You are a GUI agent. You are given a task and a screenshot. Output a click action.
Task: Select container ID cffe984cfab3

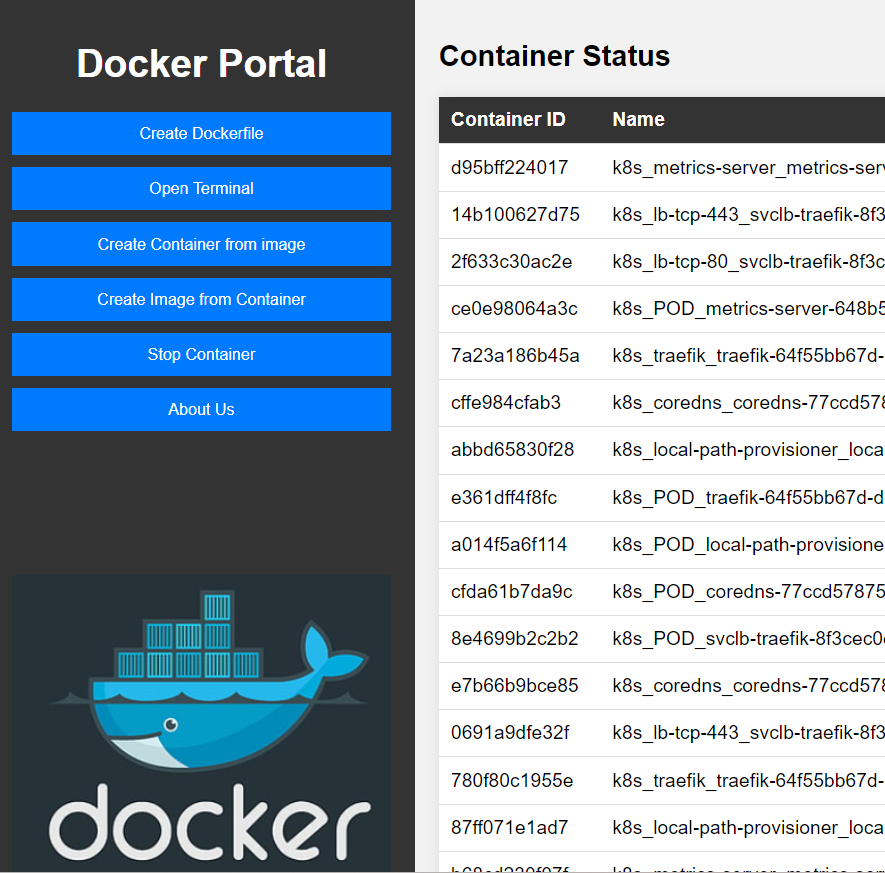[x=506, y=402]
